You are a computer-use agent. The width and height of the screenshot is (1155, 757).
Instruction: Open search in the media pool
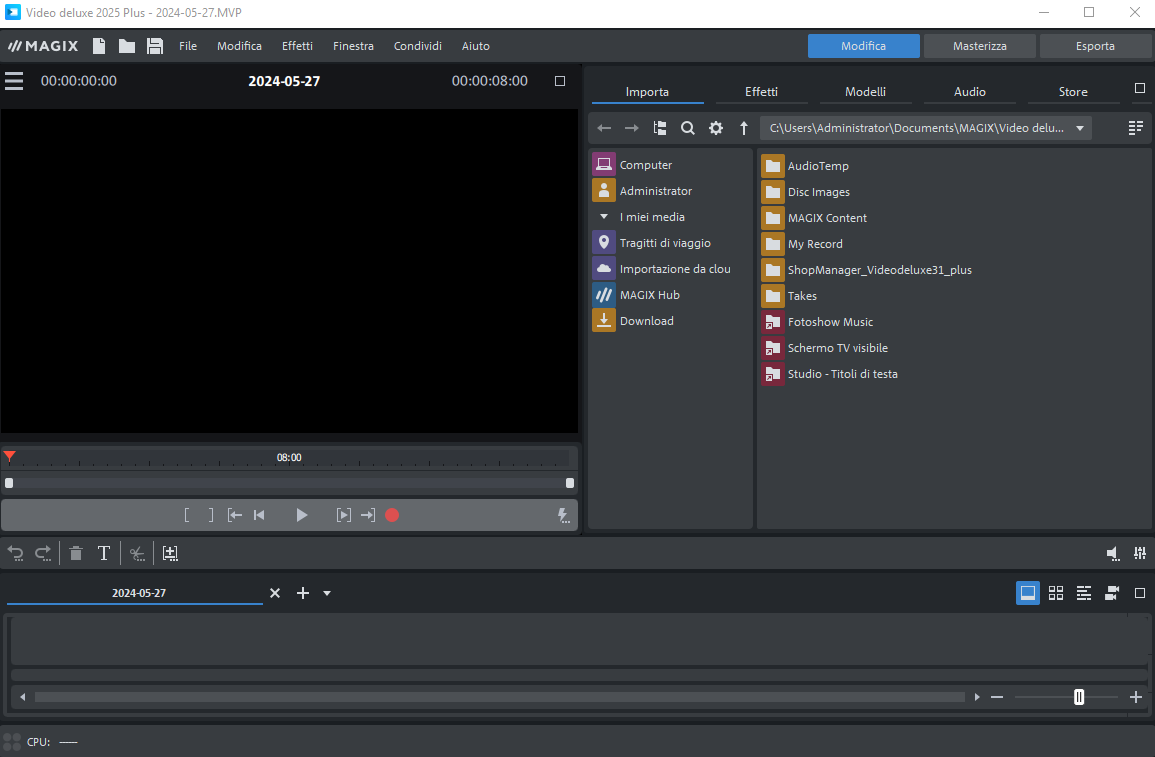pyautogui.click(x=688, y=128)
